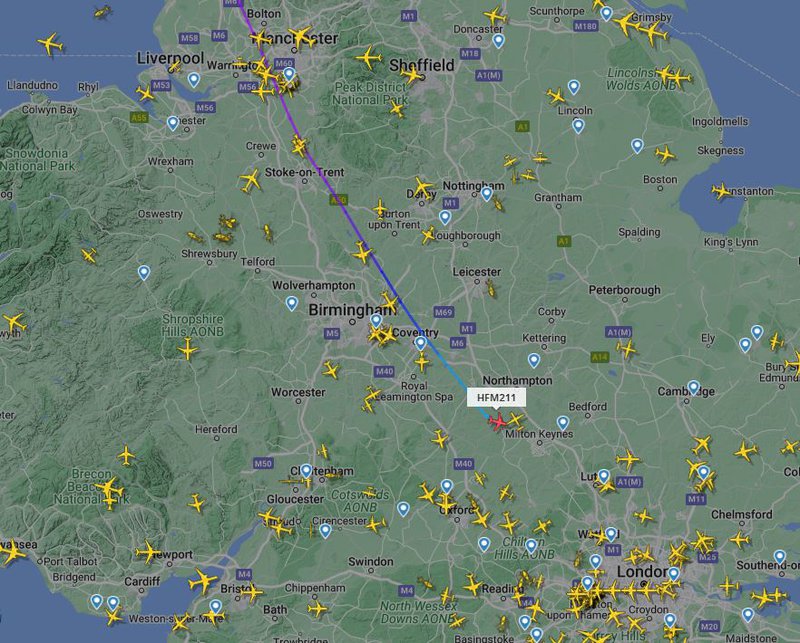This screenshot has width=800, height=643.
Task: Click the airport pin west of Wolverhampton
Action: [x=291, y=304]
